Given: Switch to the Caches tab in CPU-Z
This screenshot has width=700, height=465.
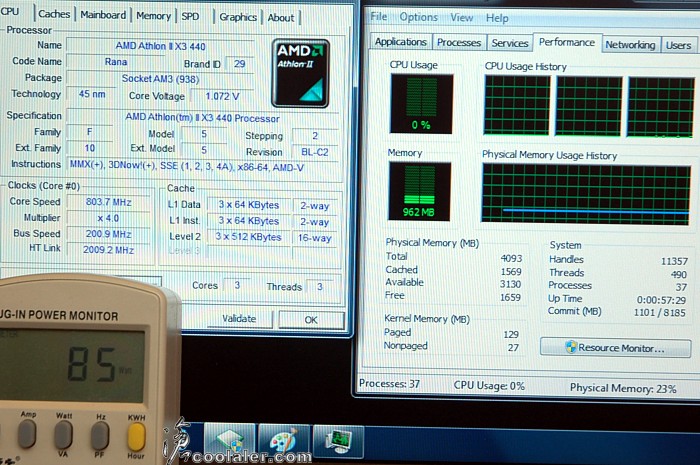Looking at the screenshot, I should 54,14.
